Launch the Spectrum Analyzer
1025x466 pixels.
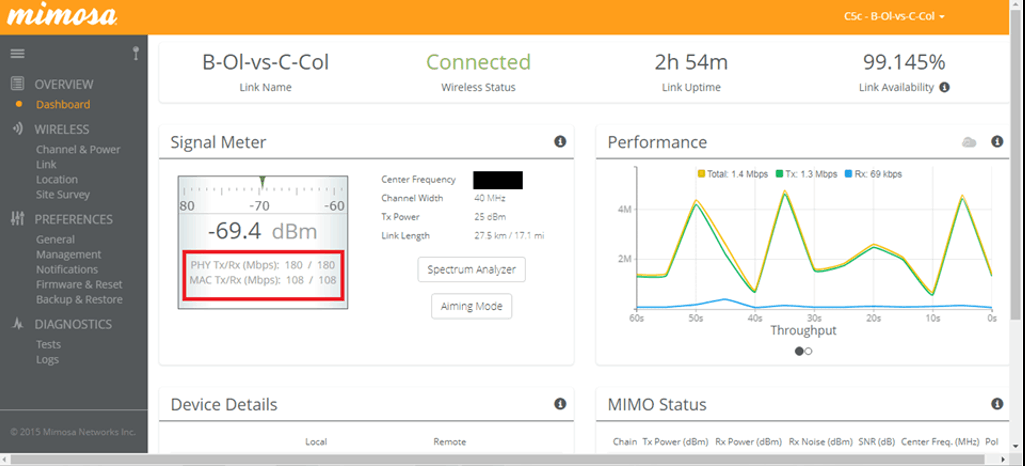[471, 270]
